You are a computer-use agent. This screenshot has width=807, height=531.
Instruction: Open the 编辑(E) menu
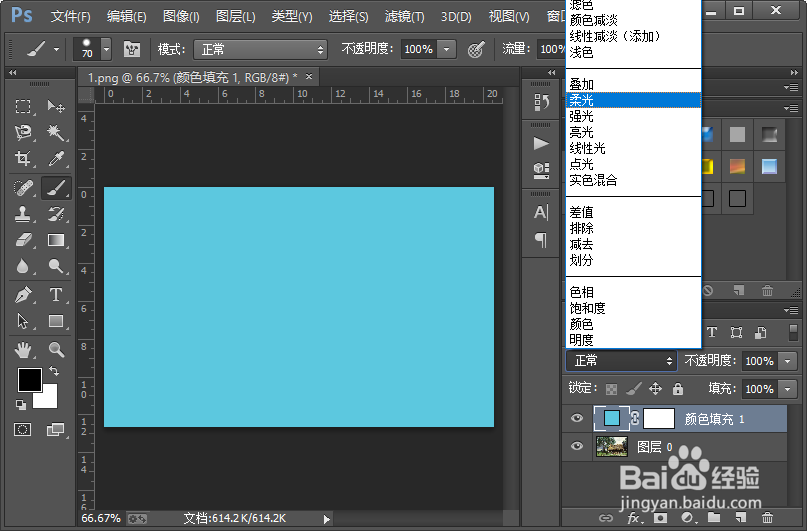[127, 17]
